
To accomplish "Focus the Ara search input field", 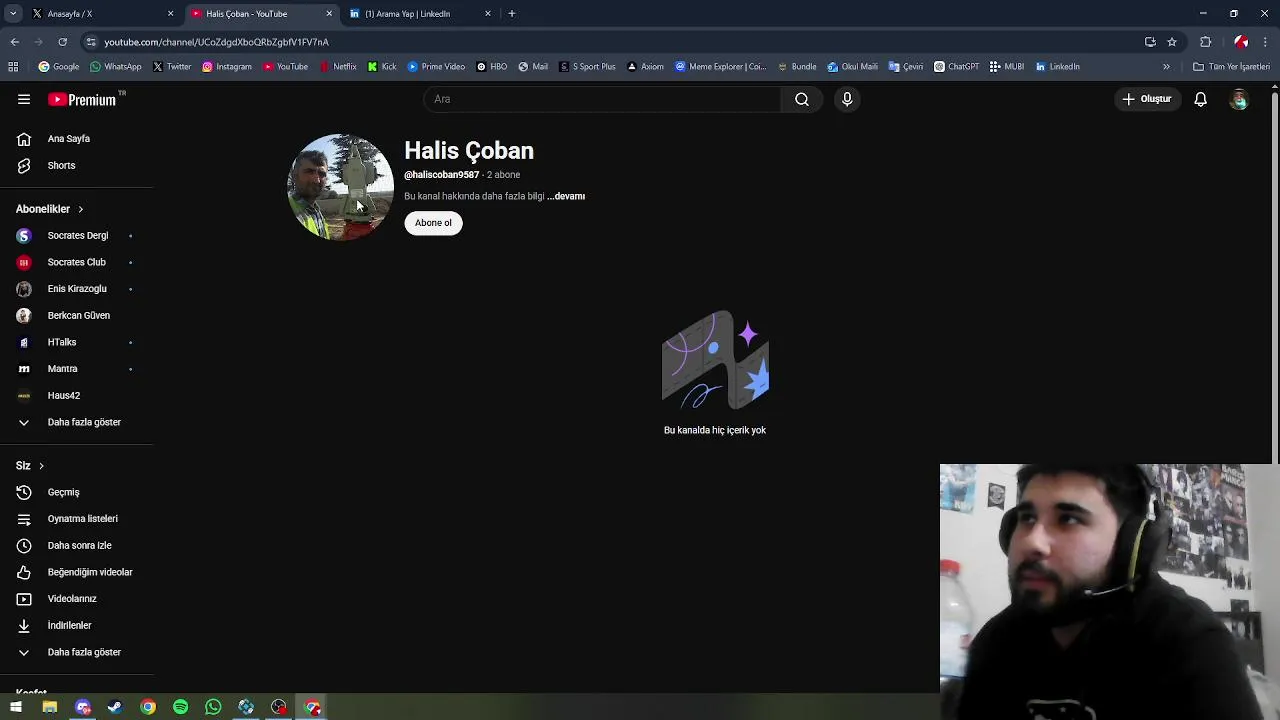I will coord(603,99).
